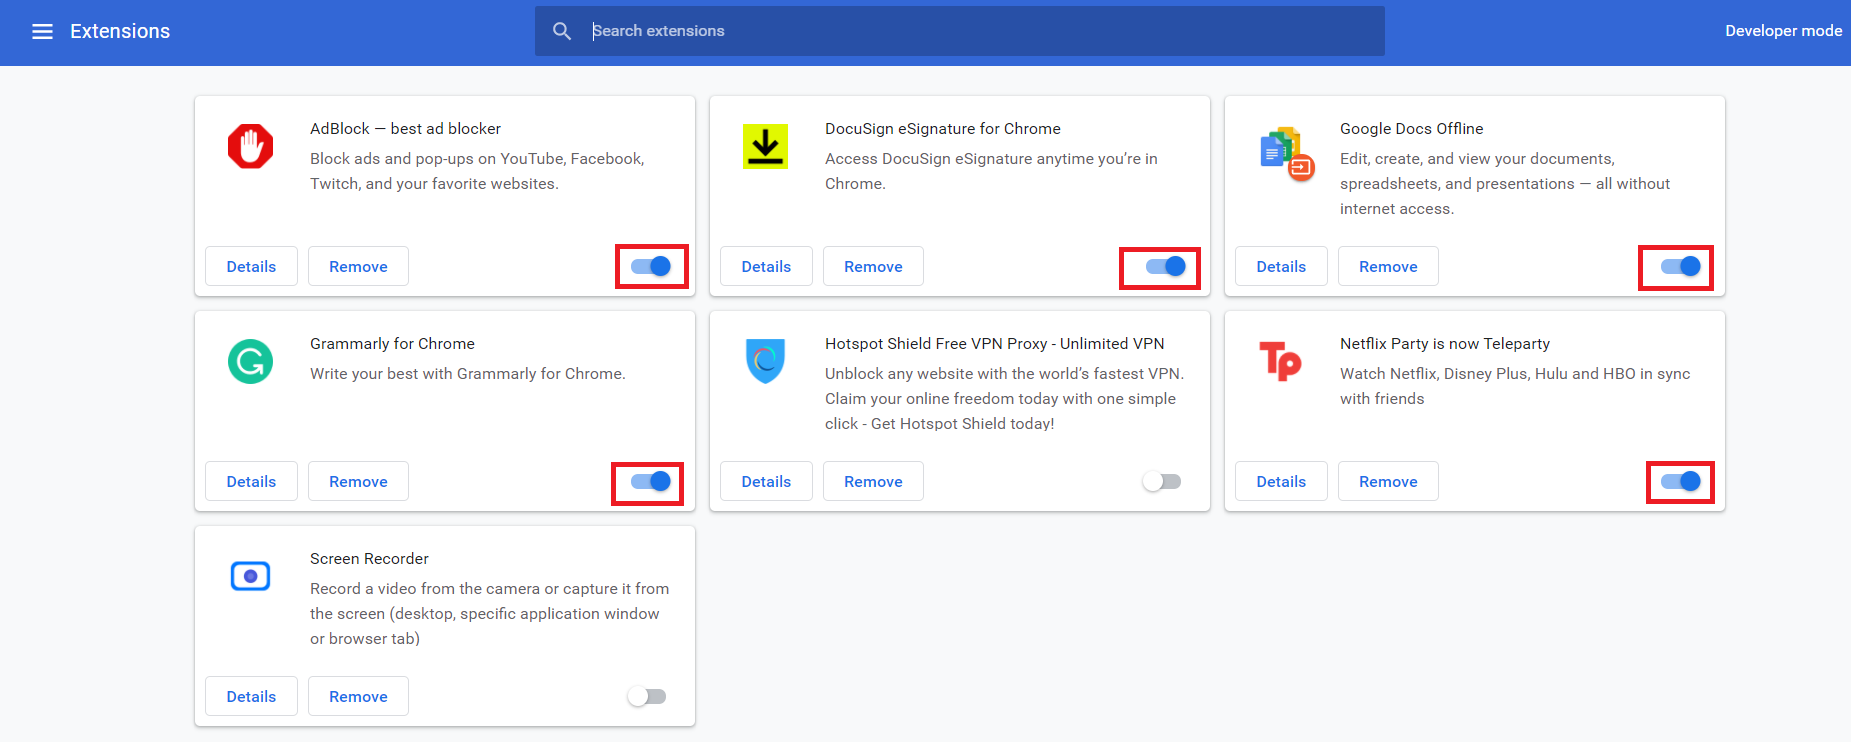Click the AdBlock red hand icon

pos(250,146)
